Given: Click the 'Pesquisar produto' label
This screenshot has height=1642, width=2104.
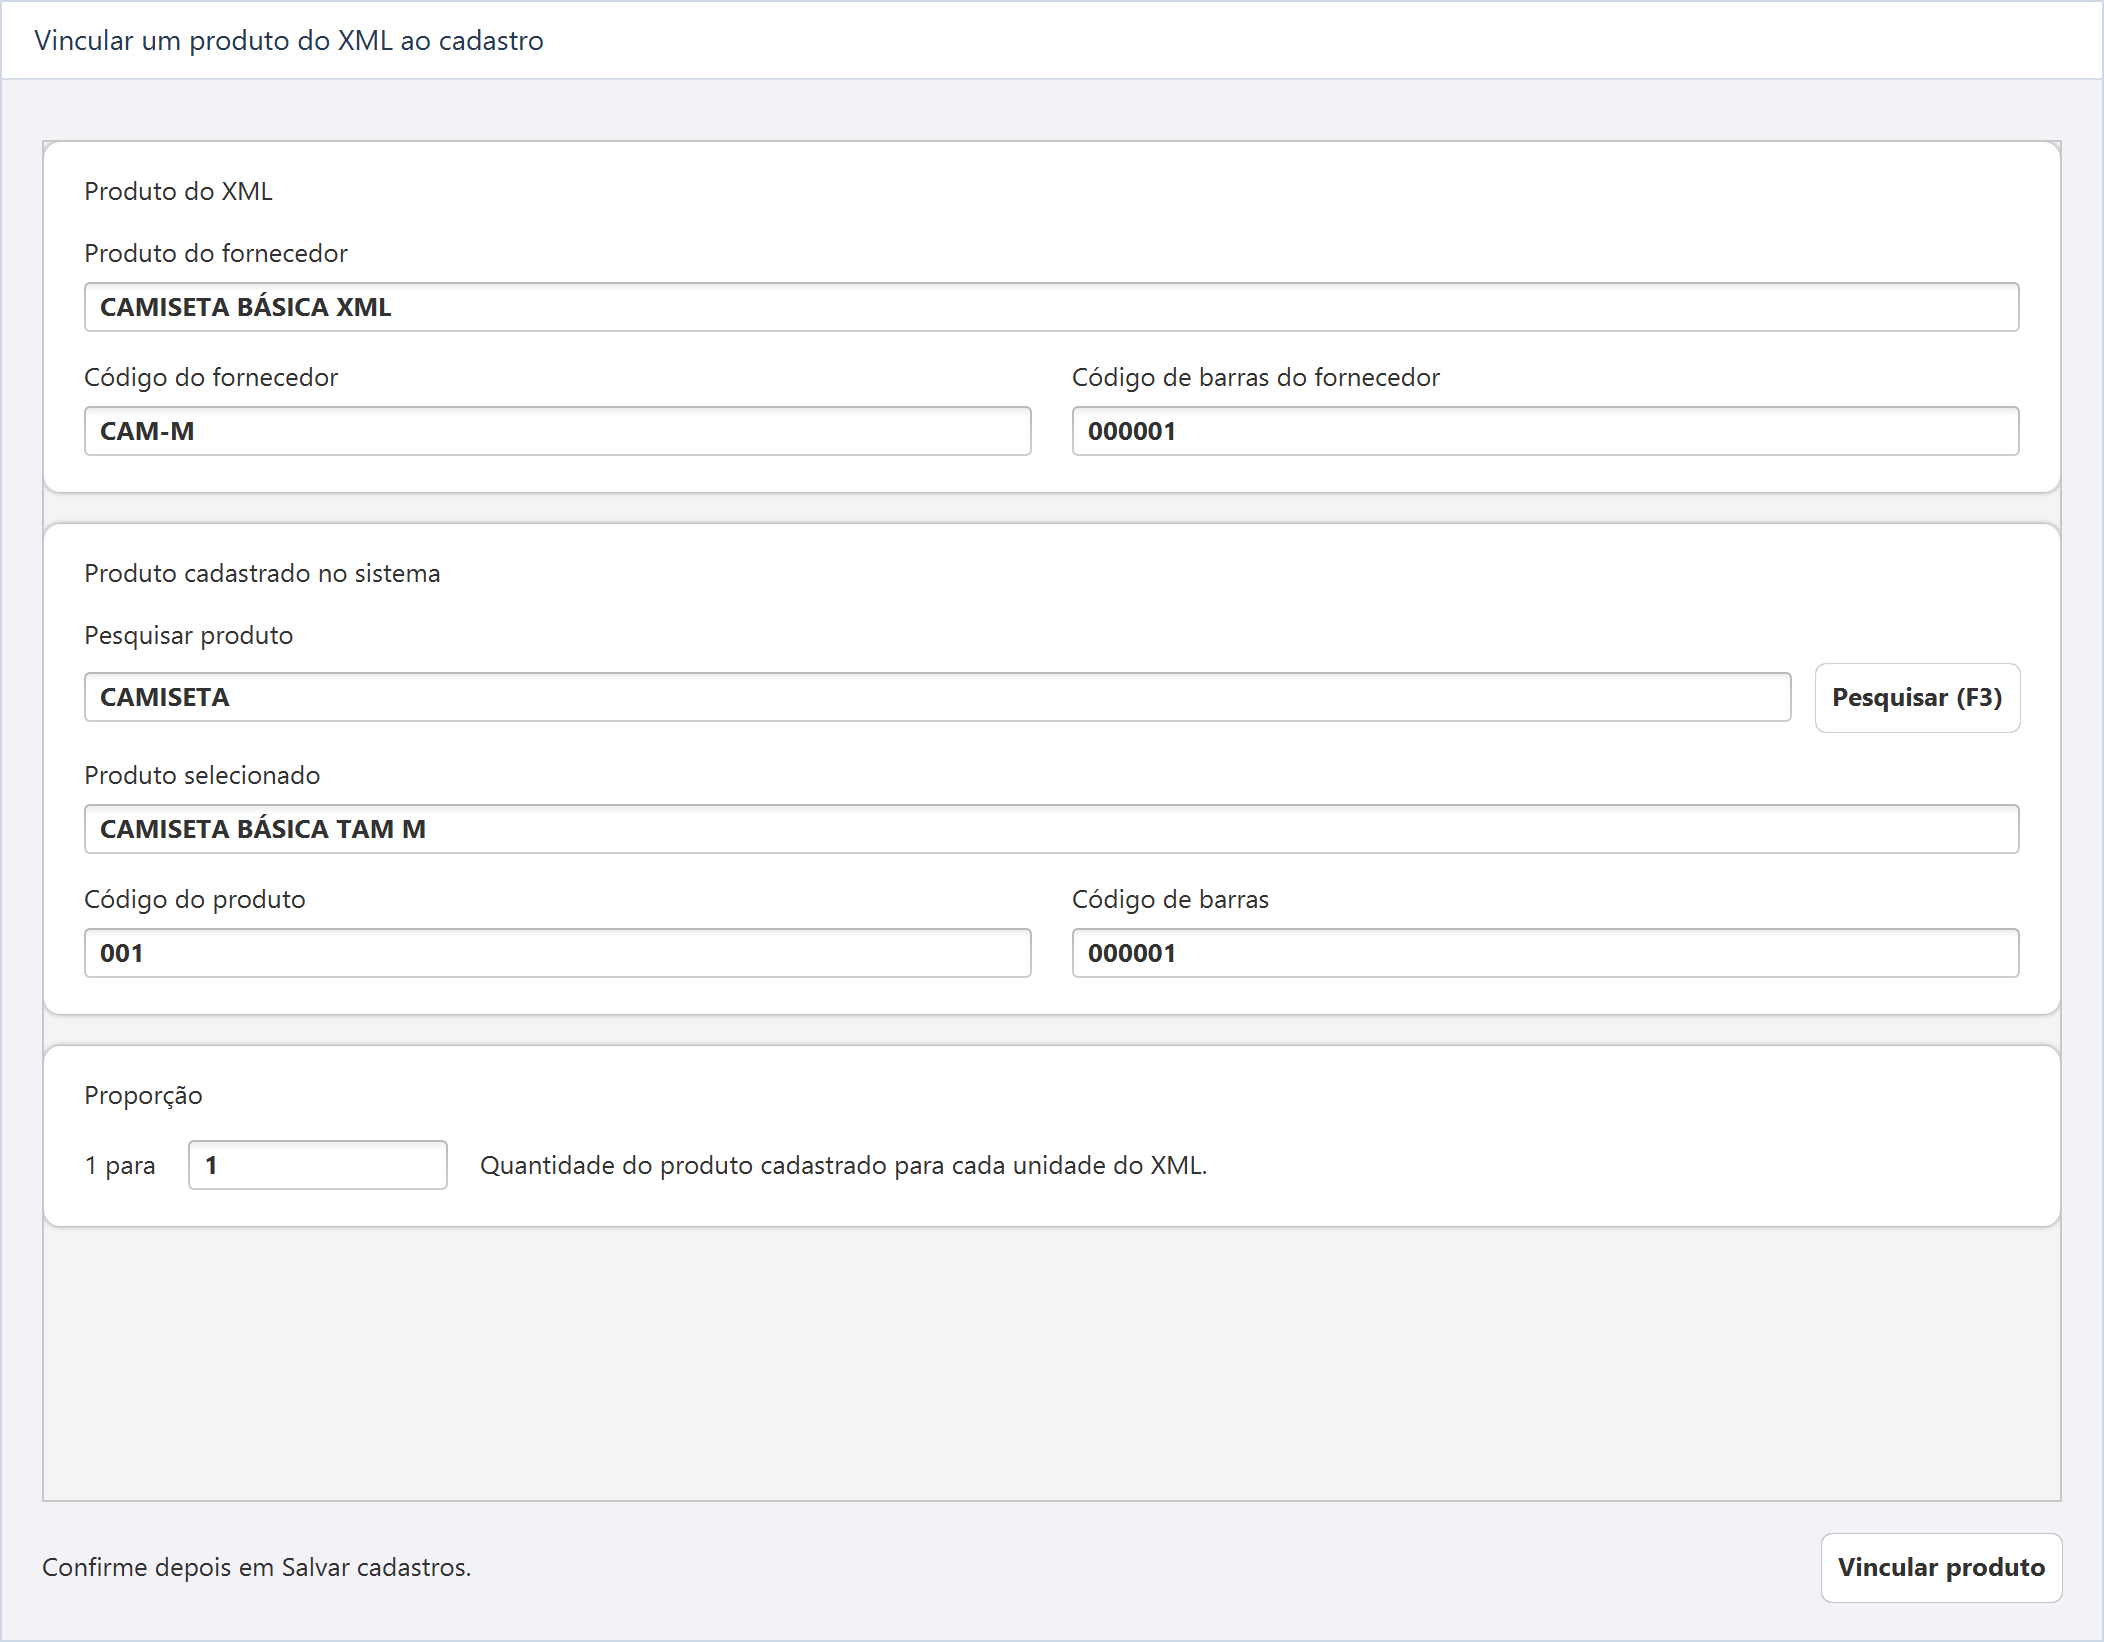Looking at the screenshot, I should pos(188,636).
